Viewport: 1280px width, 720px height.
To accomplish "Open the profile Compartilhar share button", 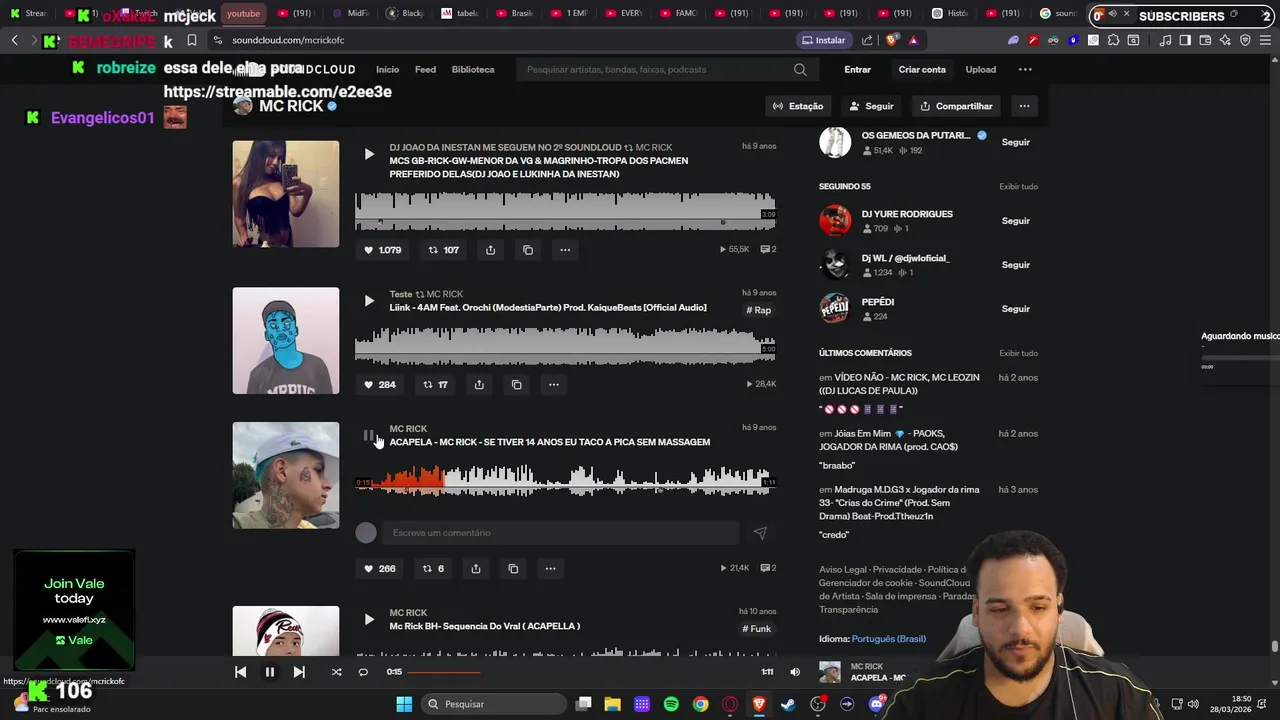I will coord(957,106).
